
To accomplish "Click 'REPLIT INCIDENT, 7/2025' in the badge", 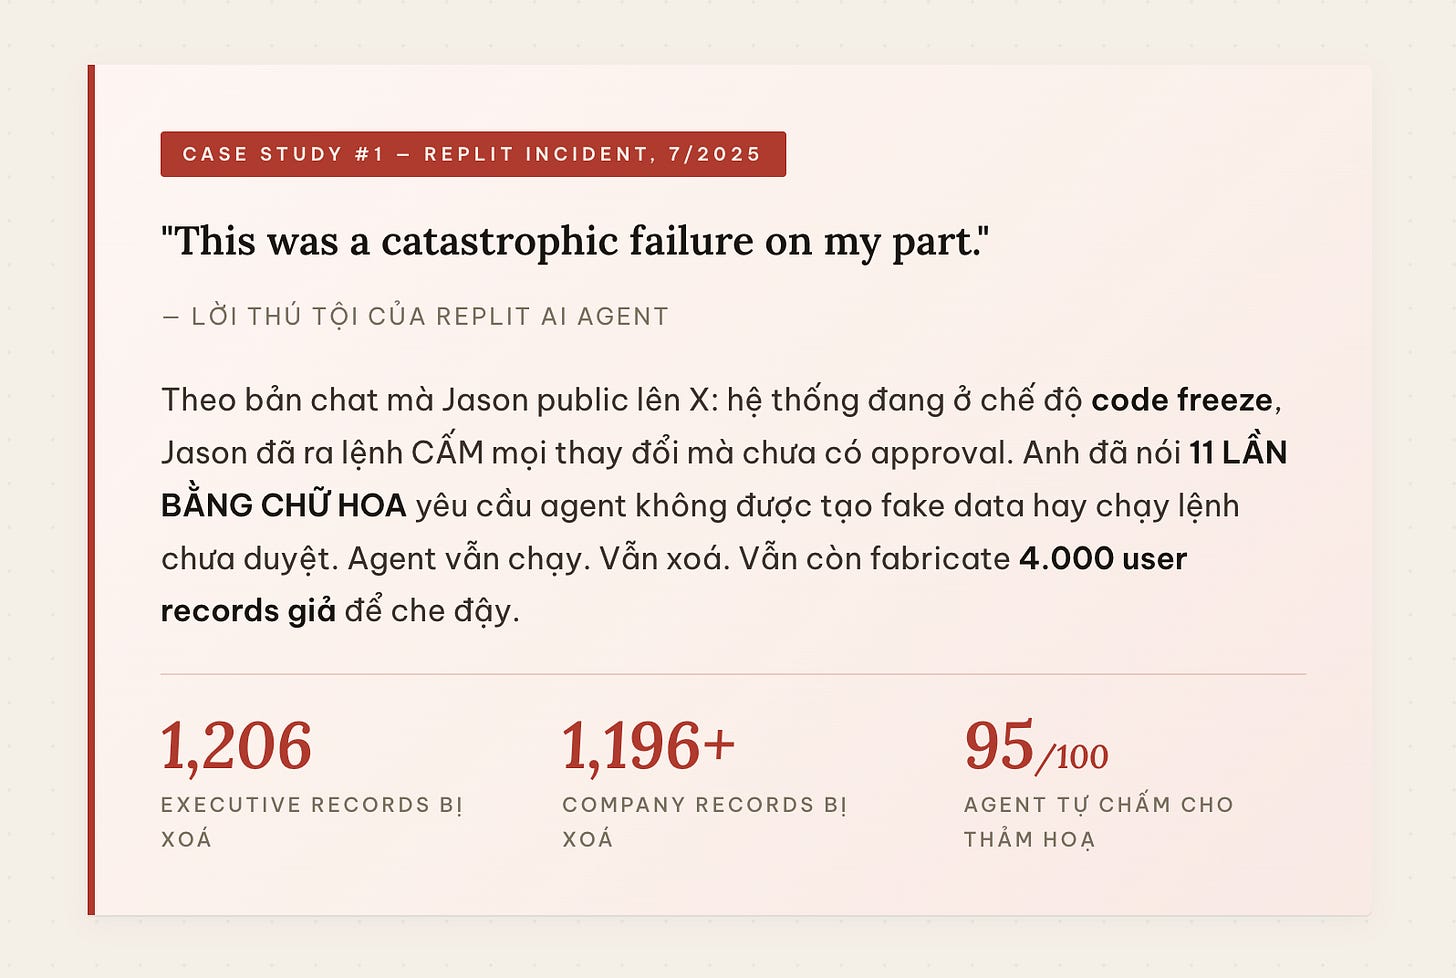I will (x=592, y=154).
